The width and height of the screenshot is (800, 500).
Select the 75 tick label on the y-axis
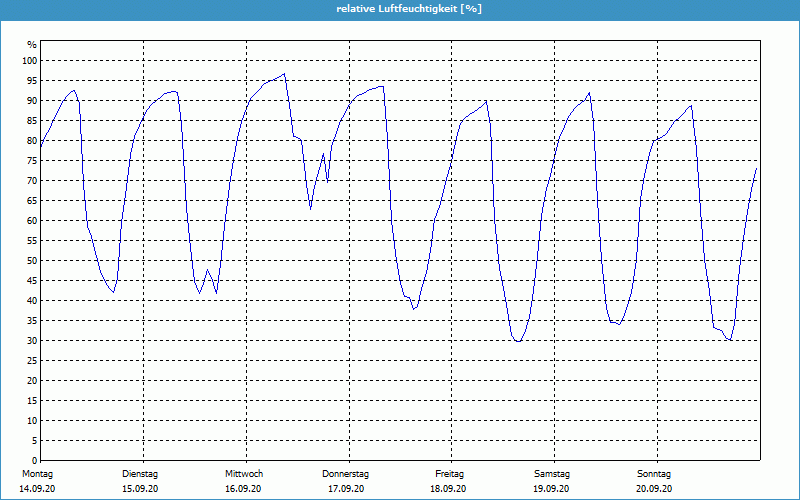coord(31,161)
